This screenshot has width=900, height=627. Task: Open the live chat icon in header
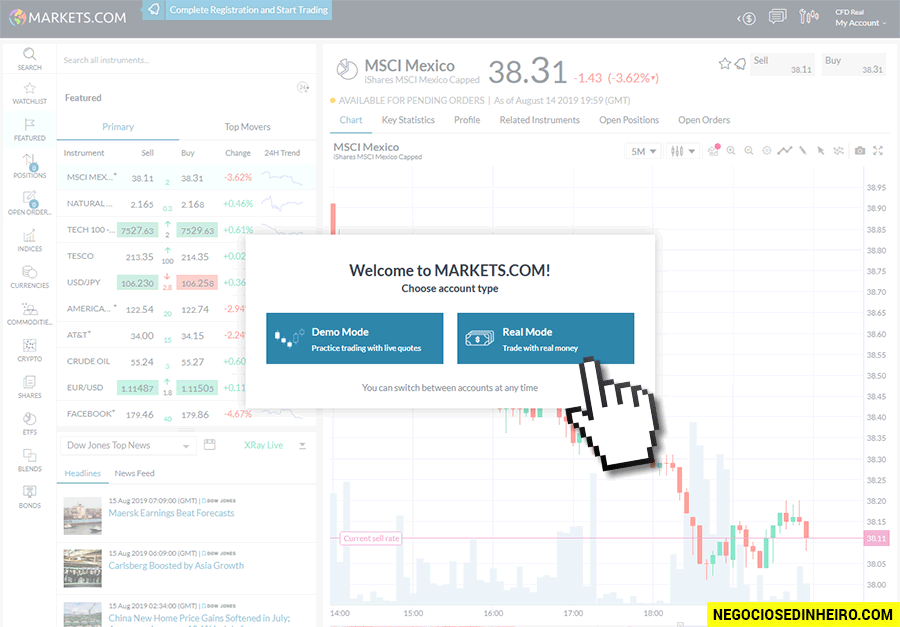pos(777,17)
